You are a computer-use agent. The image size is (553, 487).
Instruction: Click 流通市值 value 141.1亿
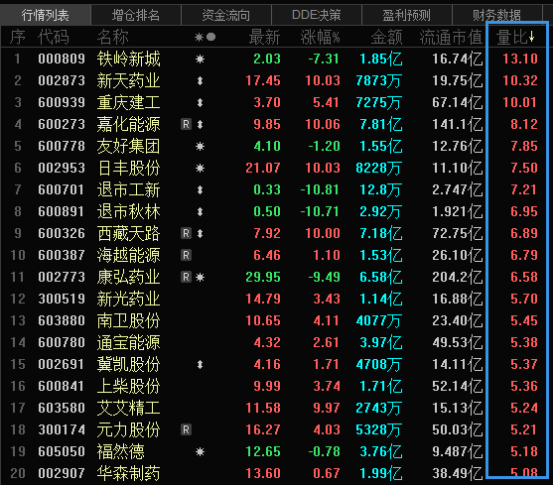457,124
